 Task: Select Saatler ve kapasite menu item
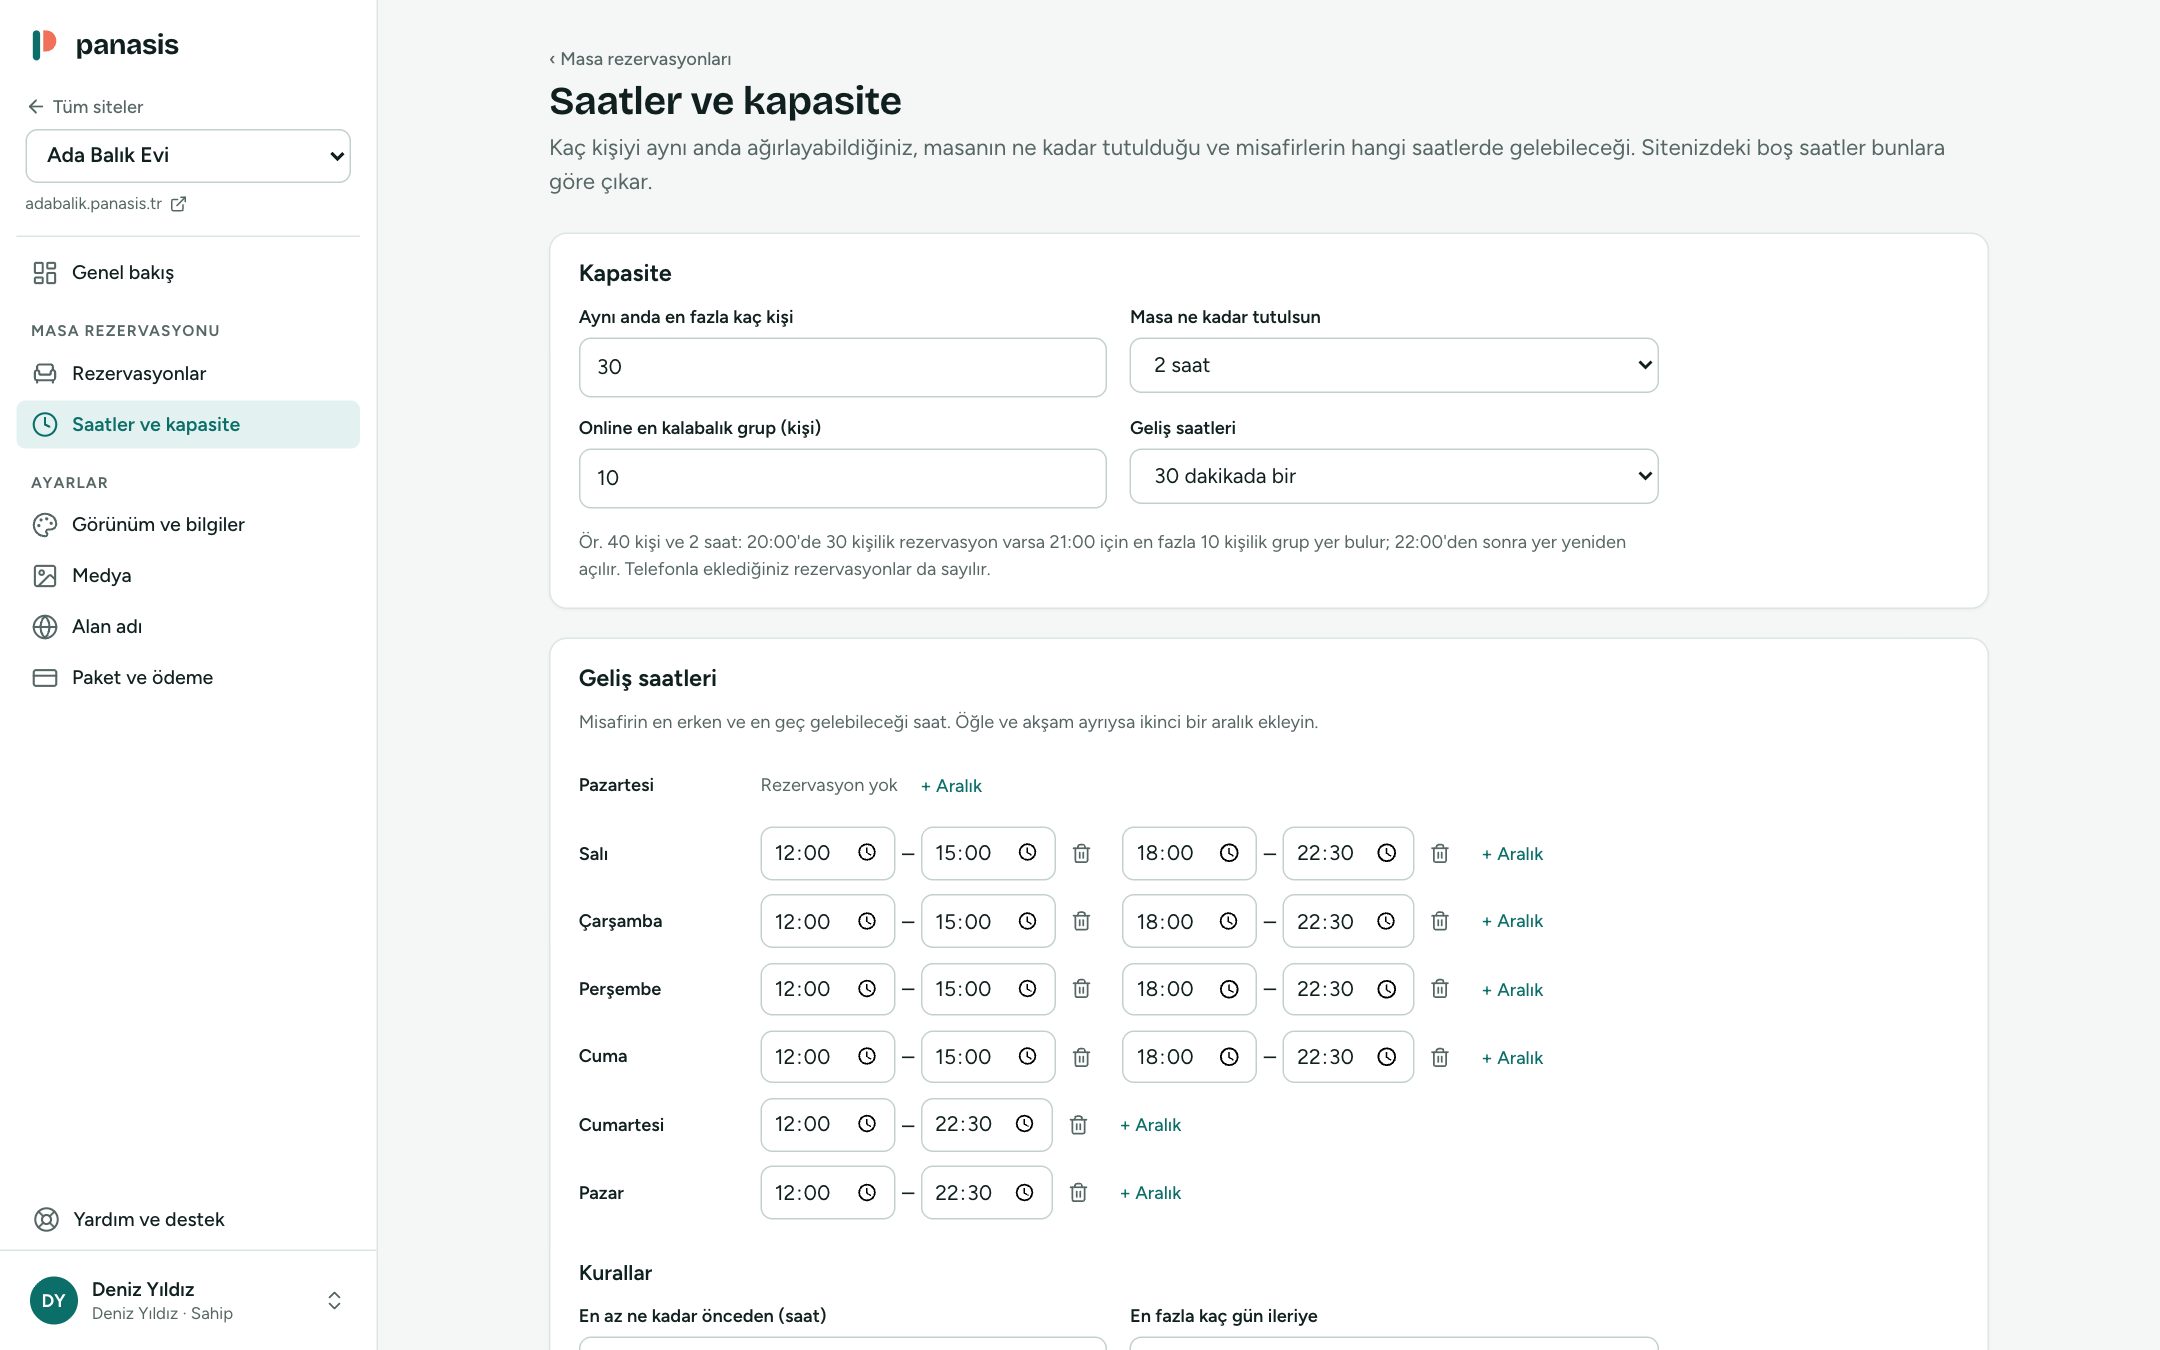(188, 425)
